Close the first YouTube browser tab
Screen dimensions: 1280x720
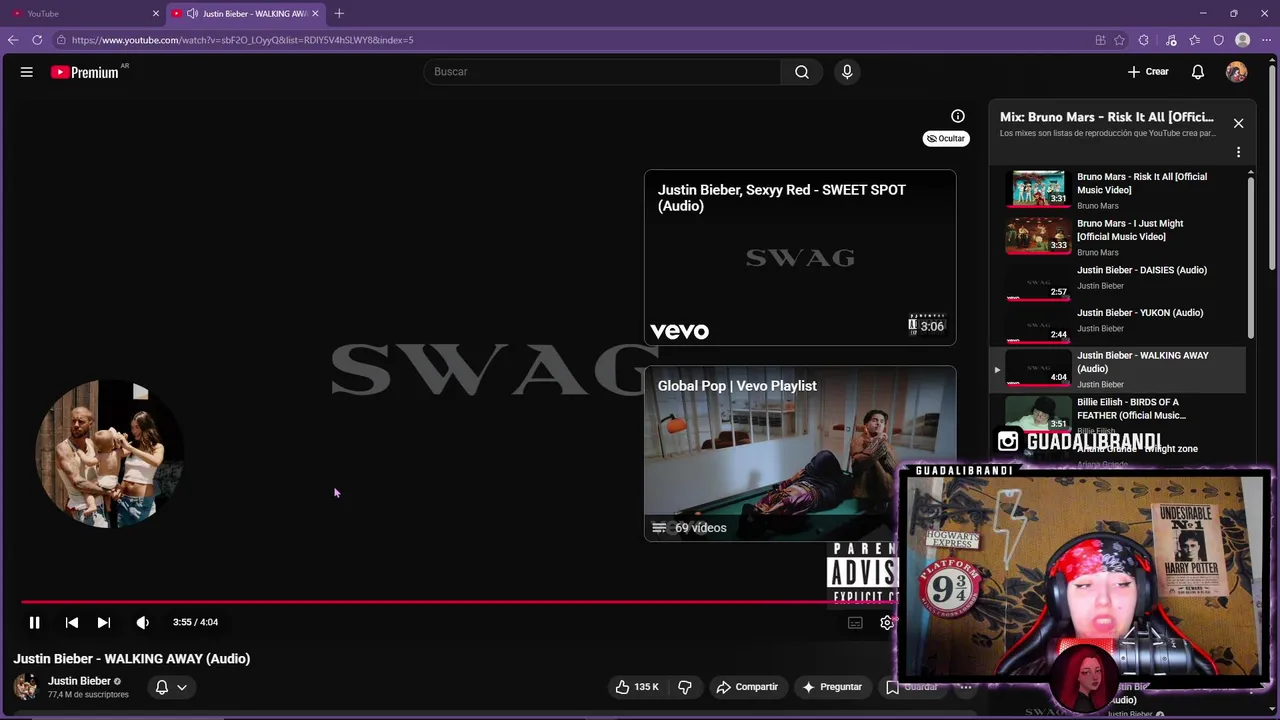click(155, 14)
